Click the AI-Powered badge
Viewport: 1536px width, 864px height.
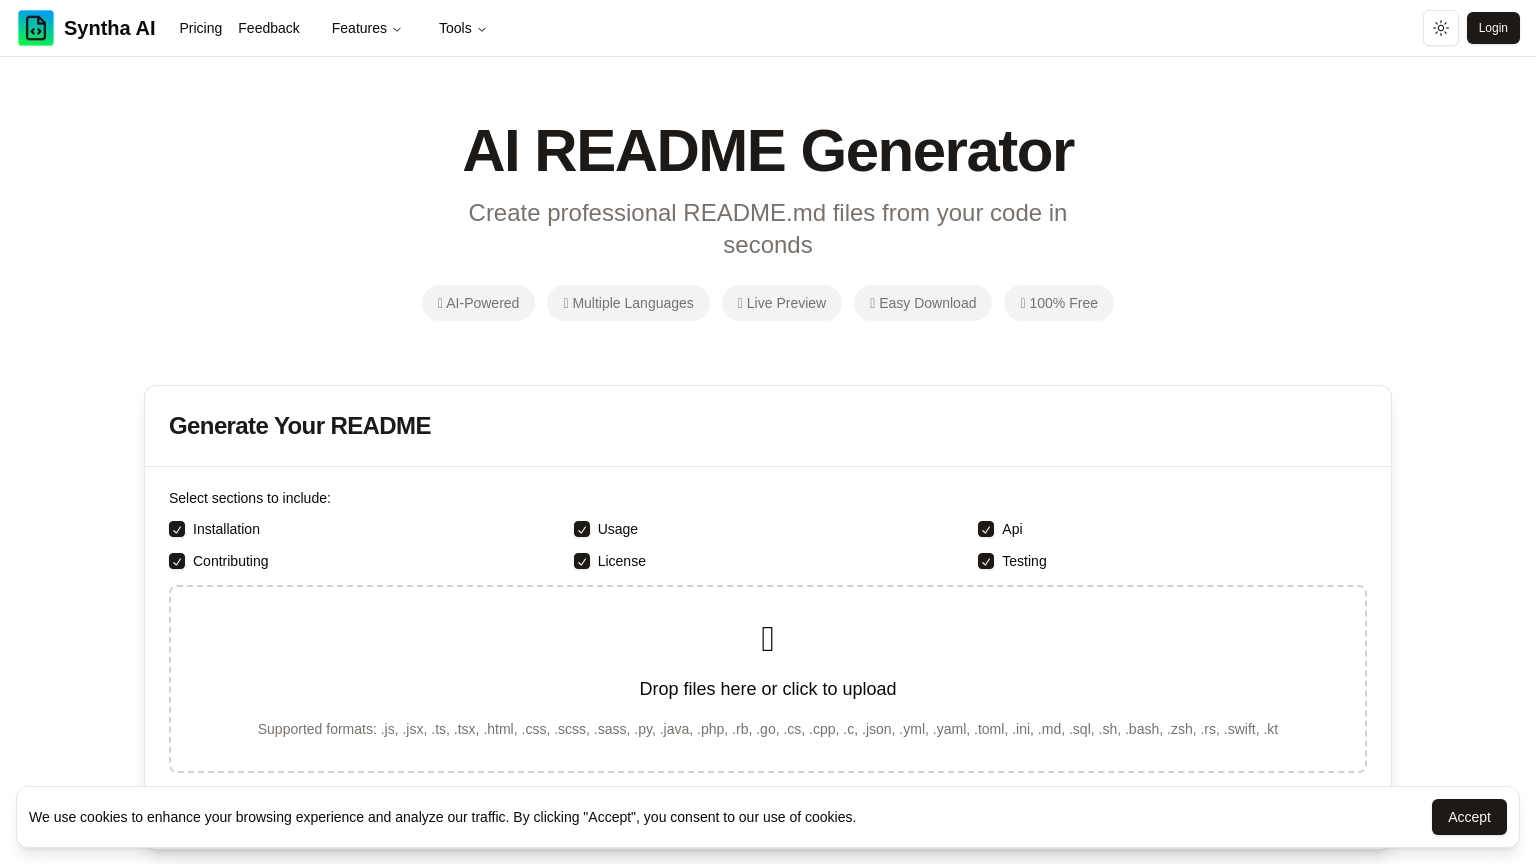[478, 303]
